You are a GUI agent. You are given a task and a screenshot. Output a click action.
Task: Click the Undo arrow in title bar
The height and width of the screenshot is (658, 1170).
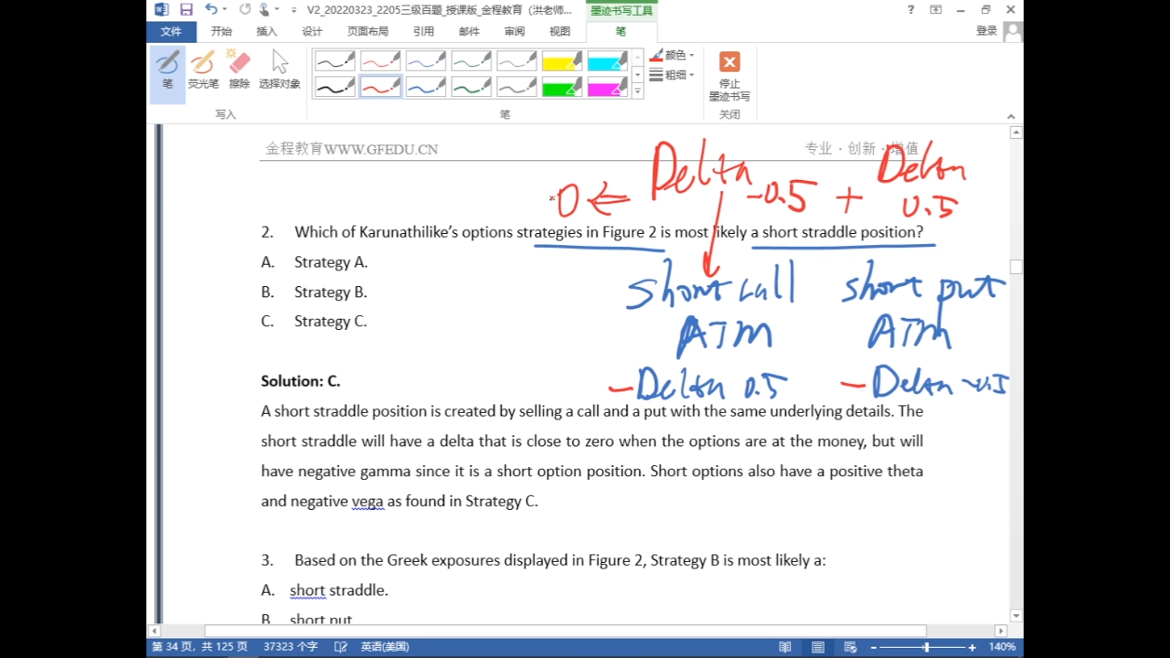(211, 10)
